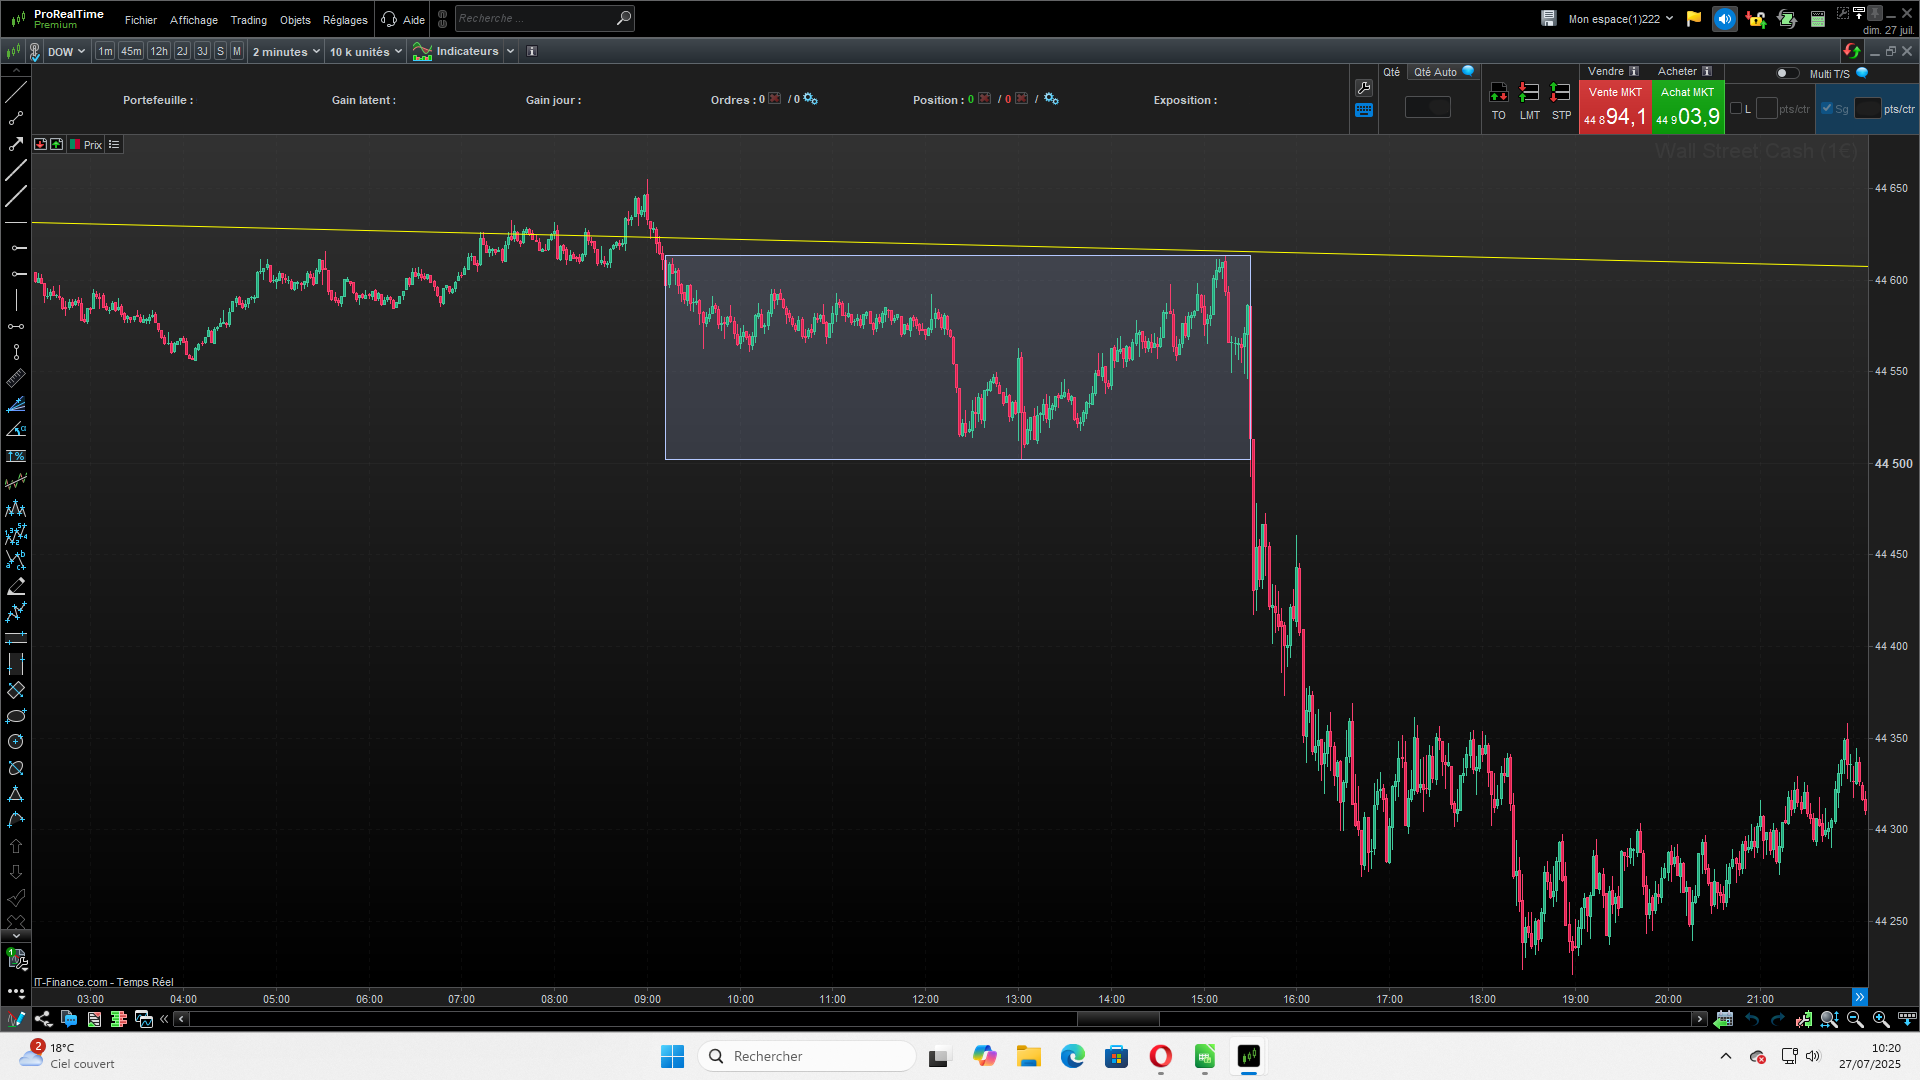Open trading settings wrench icon
The image size is (1920, 1080).
[x=1364, y=88]
